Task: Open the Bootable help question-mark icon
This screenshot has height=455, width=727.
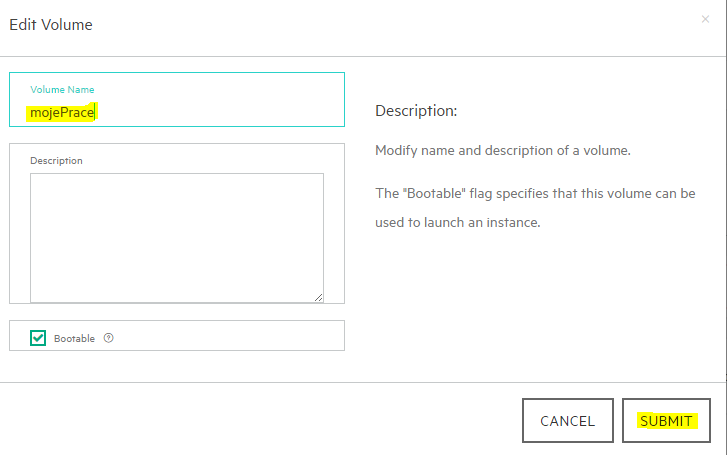Action: [108, 338]
